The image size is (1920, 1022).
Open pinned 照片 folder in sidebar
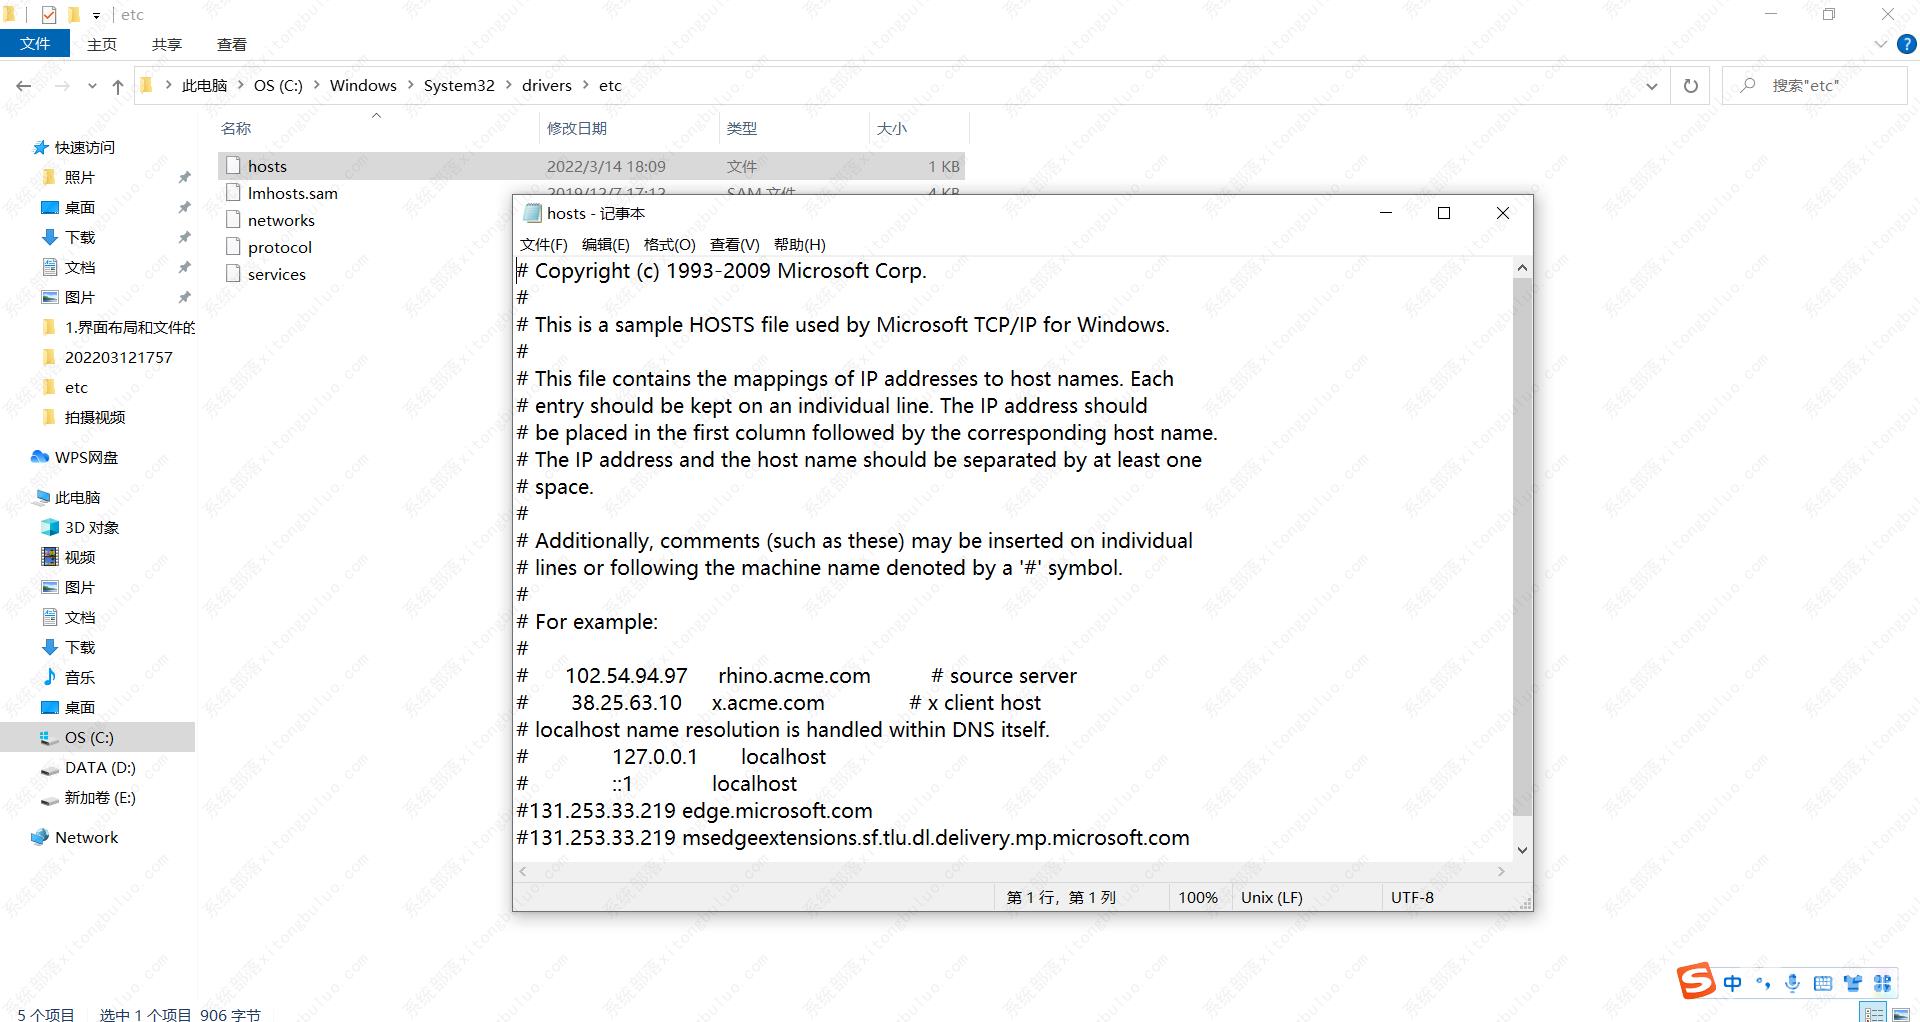[79, 177]
